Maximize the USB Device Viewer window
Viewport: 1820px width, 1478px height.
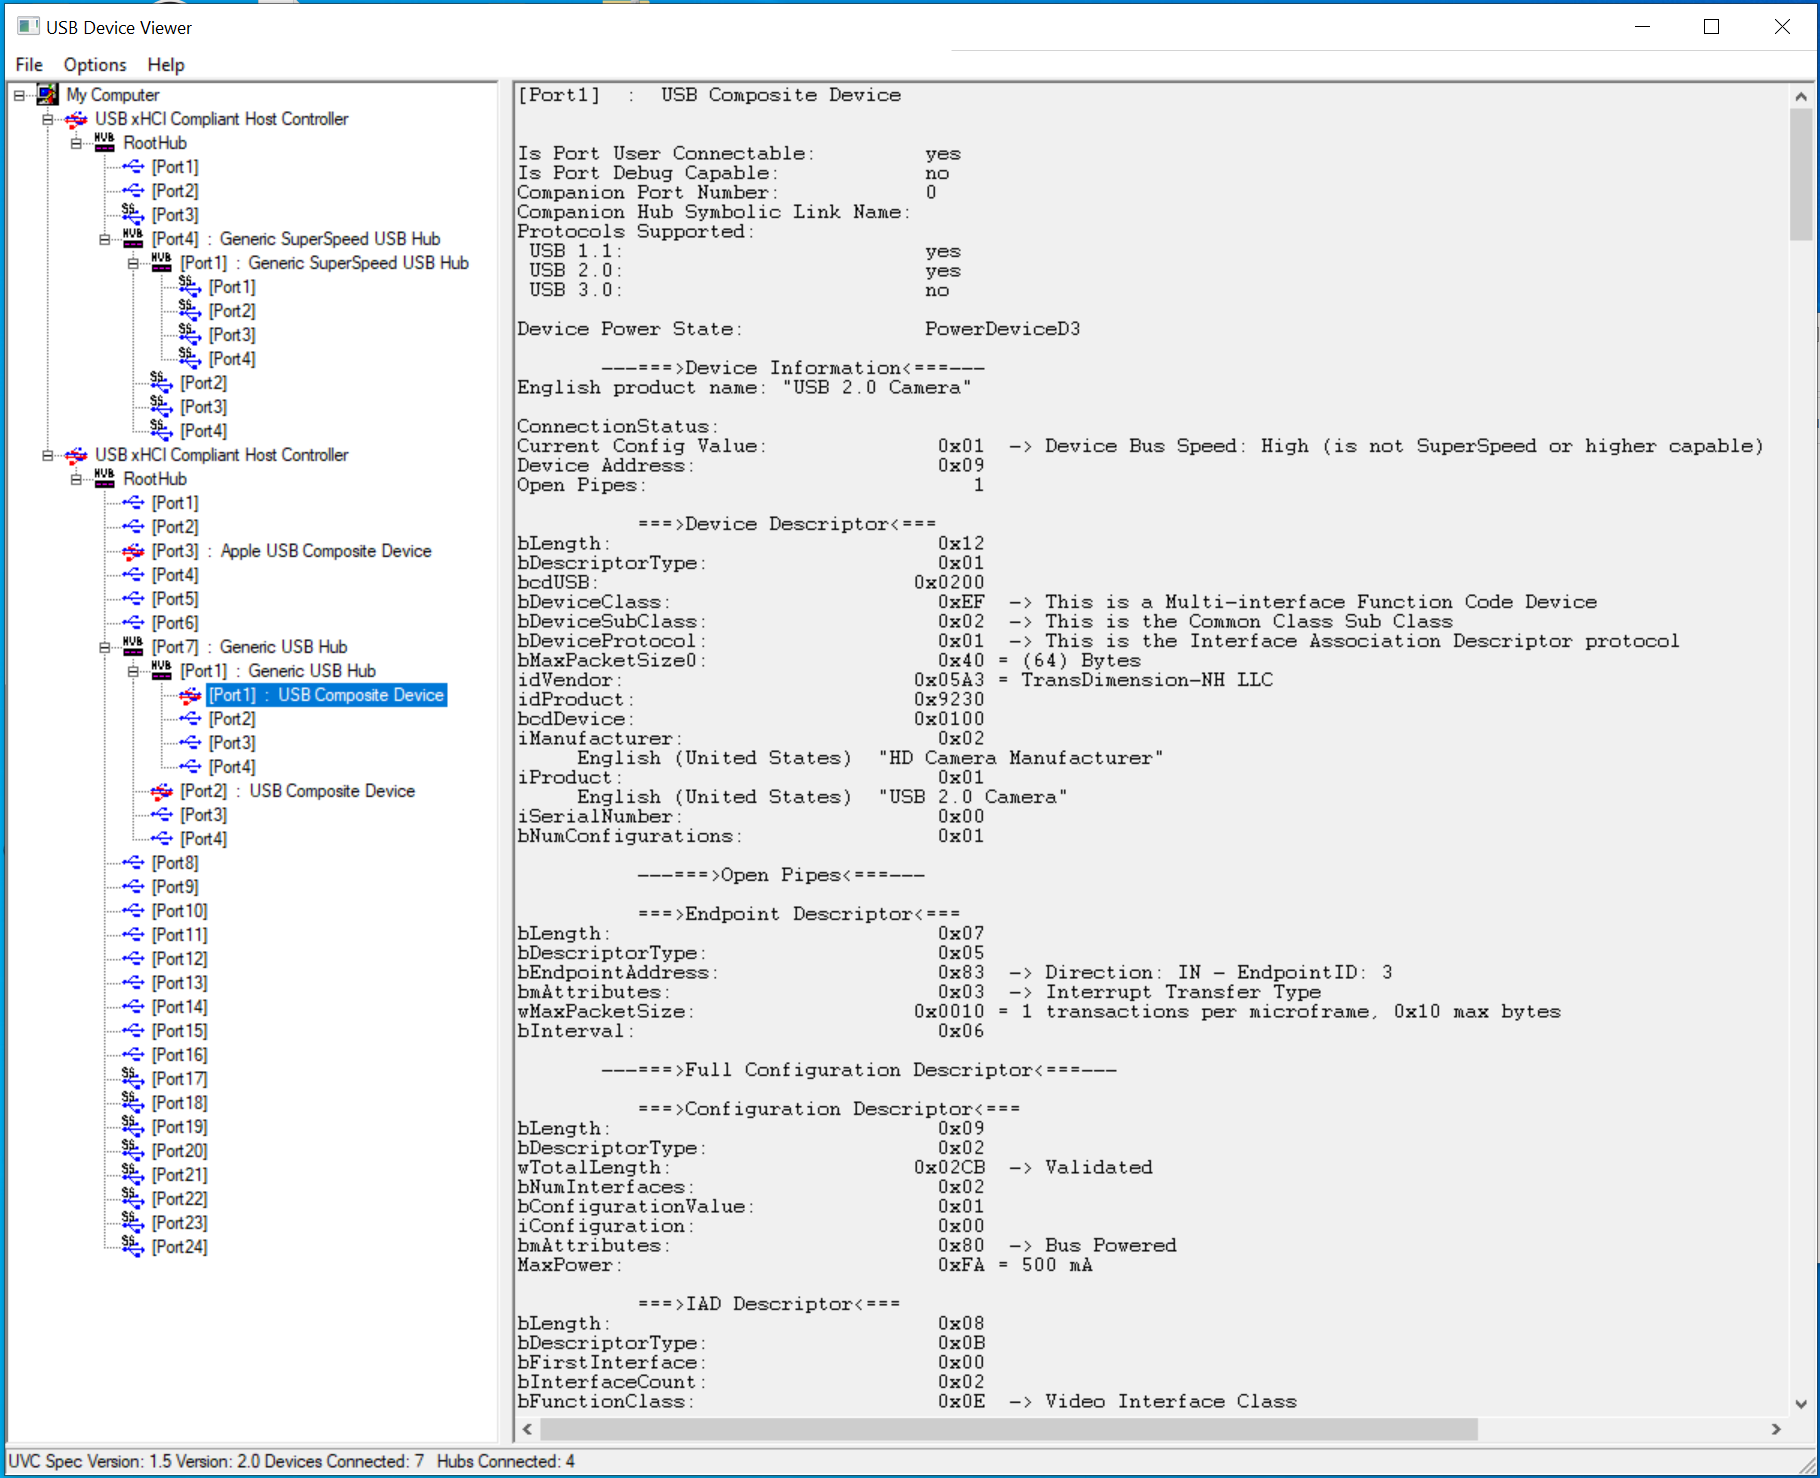coord(1711,27)
